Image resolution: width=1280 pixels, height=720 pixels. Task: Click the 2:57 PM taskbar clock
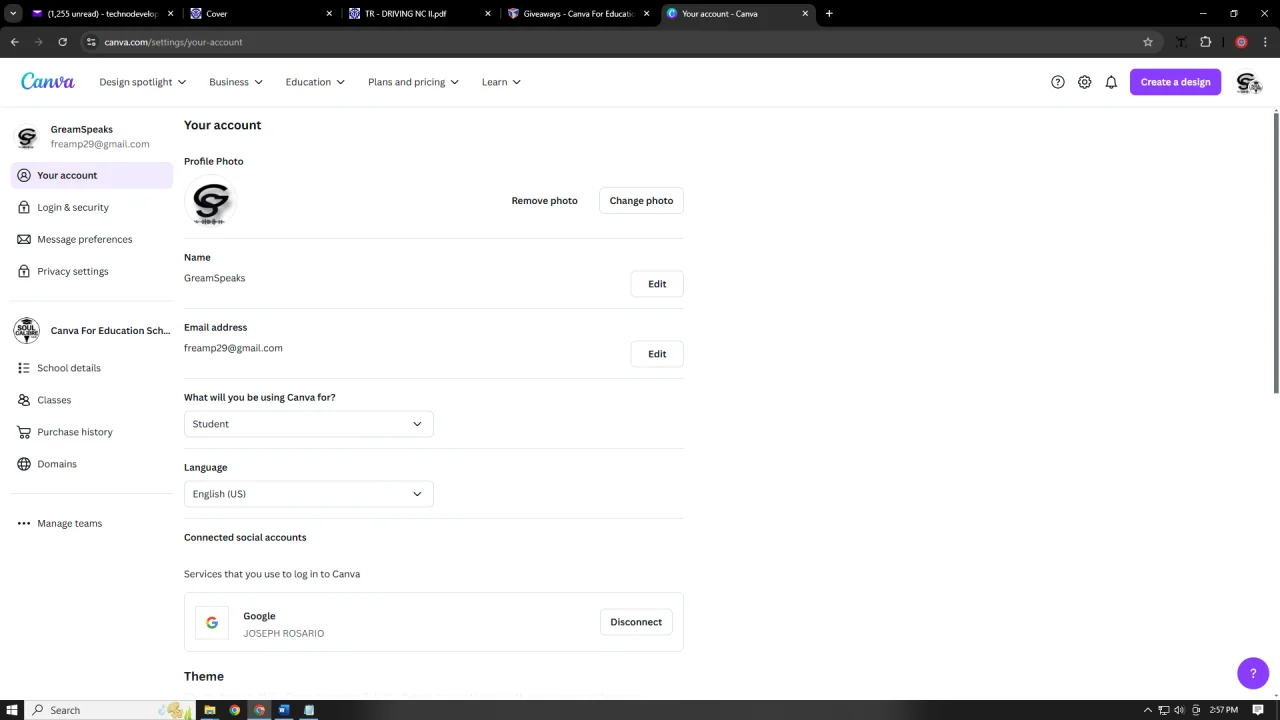[x=1224, y=710]
